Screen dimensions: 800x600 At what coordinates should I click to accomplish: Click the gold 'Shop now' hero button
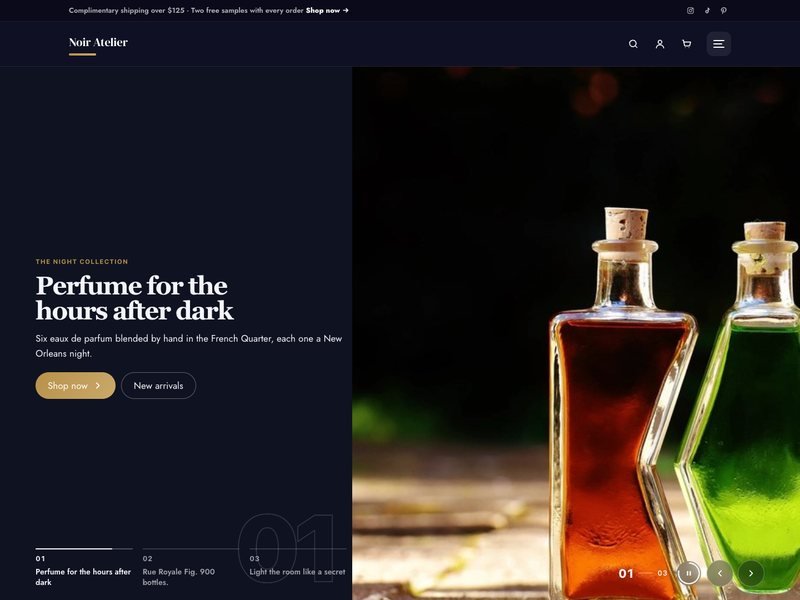[76, 386]
